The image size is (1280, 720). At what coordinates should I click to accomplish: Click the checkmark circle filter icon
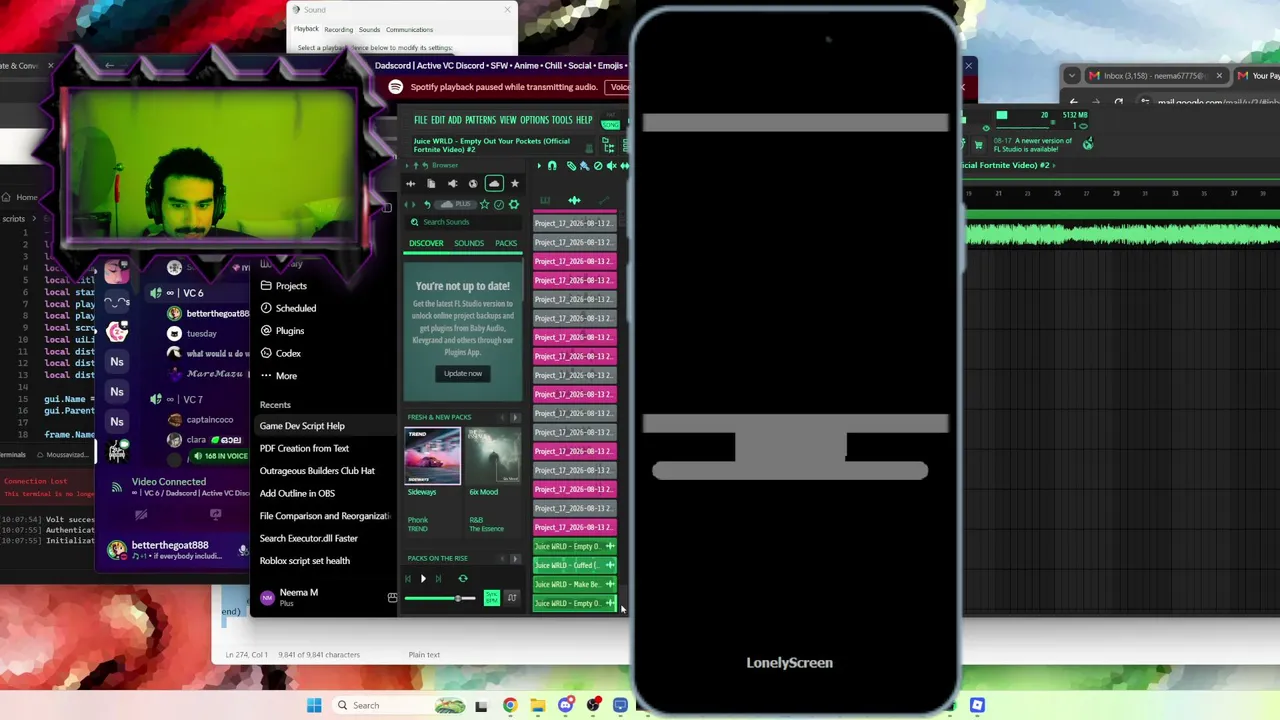tap(499, 204)
